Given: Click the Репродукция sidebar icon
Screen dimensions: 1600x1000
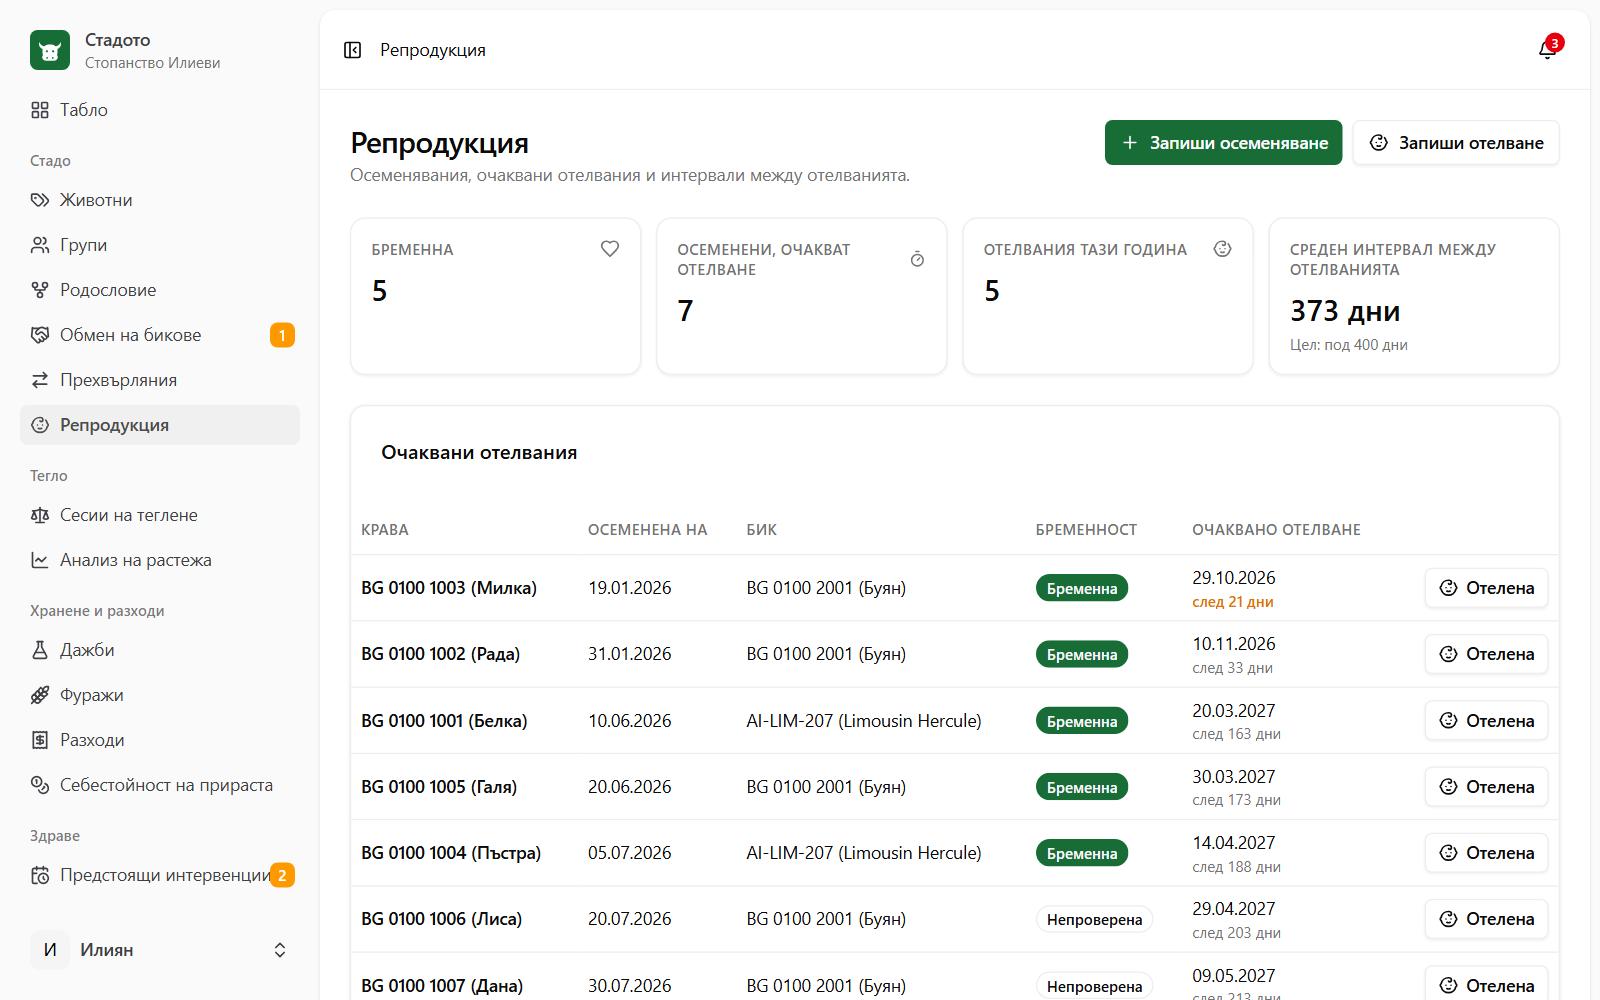Looking at the screenshot, I should coord(40,425).
